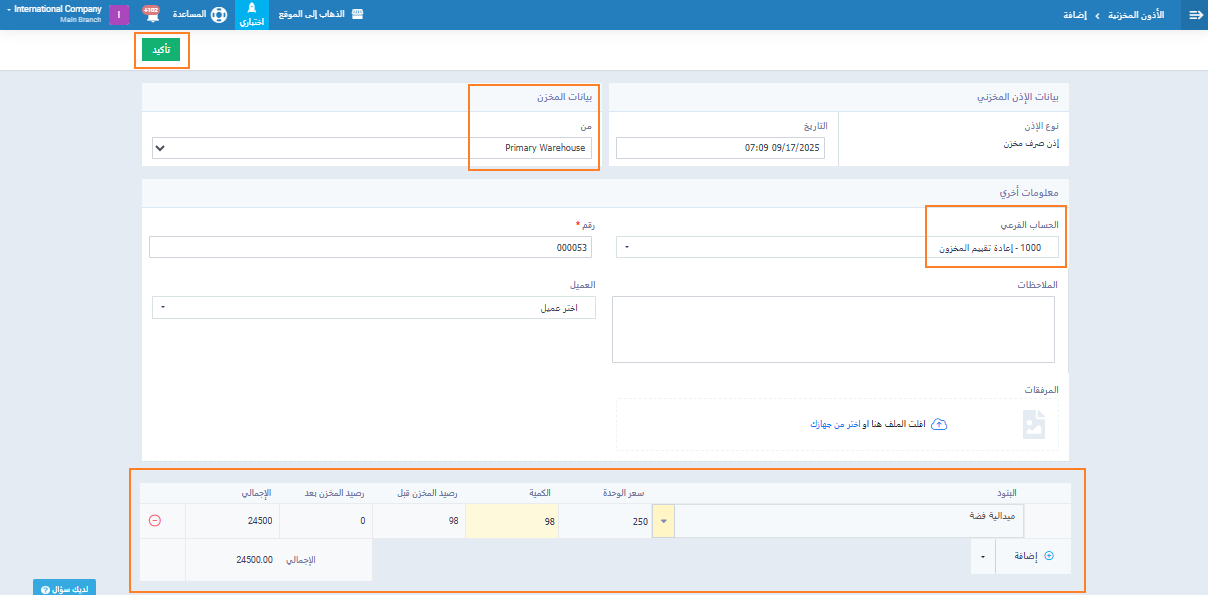Expand the customer selection dropdown
This screenshot has width=1208, height=595.
click(373, 308)
